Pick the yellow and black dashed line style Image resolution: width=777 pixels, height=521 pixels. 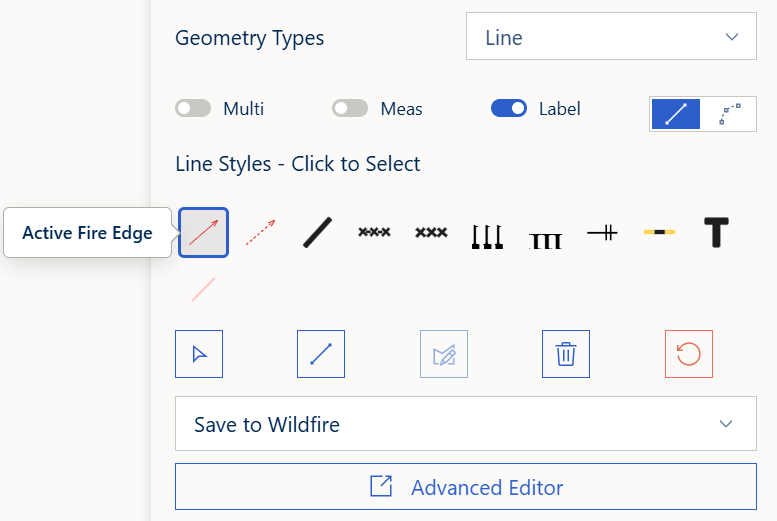pos(659,232)
